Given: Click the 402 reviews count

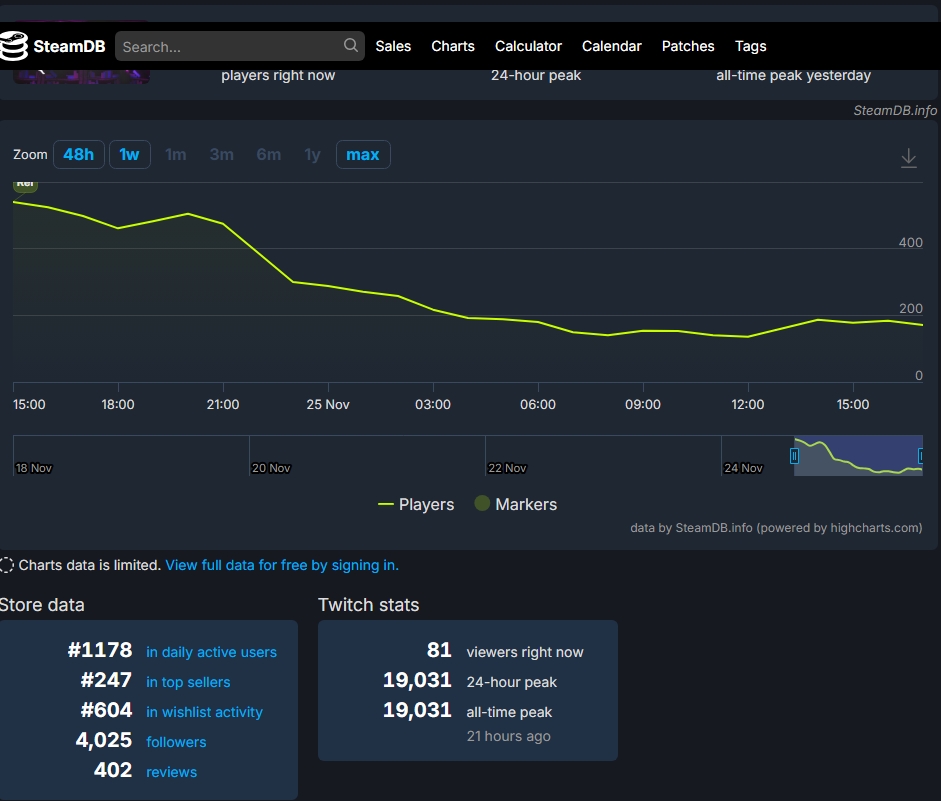Looking at the screenshot, I should 113,770.
